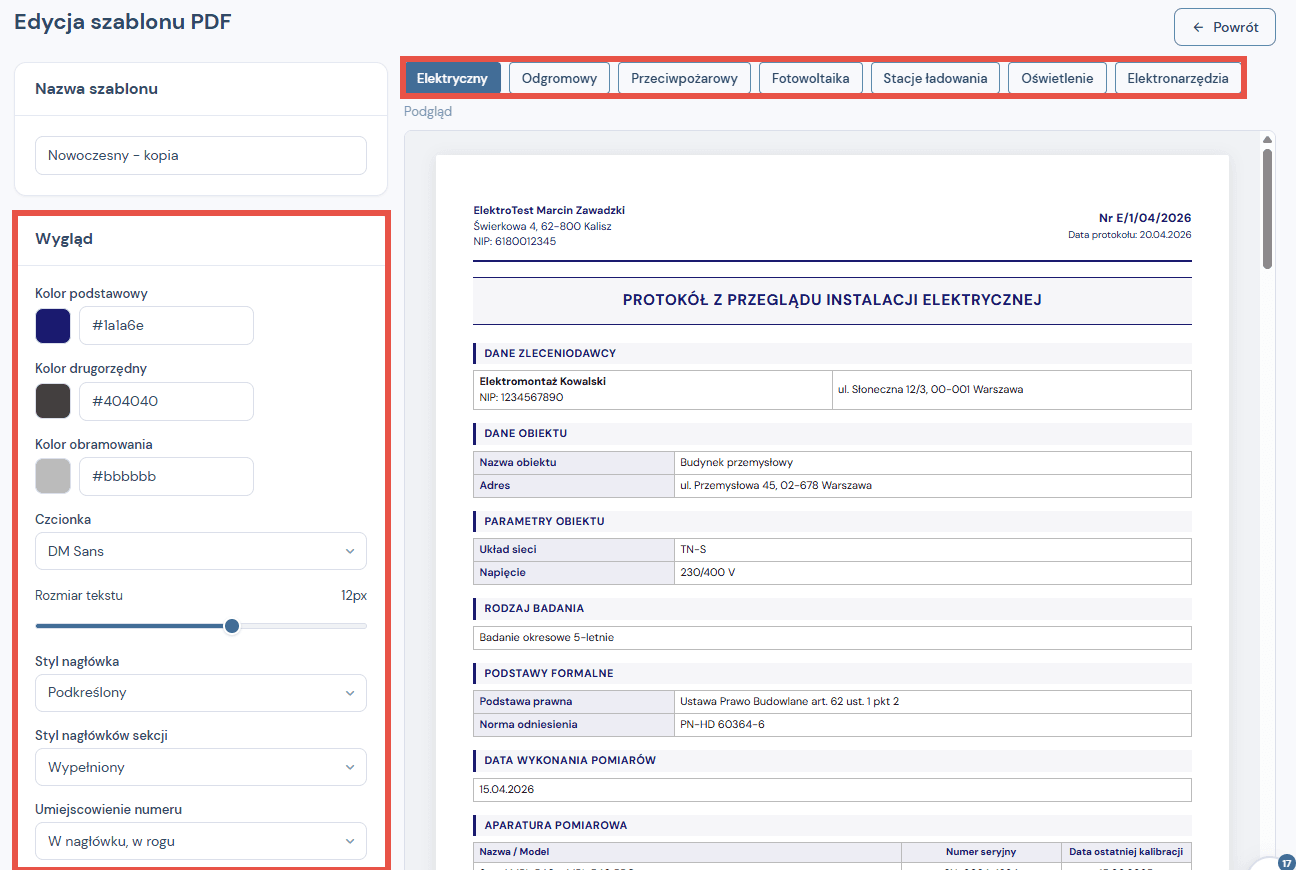Go back with the Powrót button
Screen dimensions: 1296x870
(1225, 27)
